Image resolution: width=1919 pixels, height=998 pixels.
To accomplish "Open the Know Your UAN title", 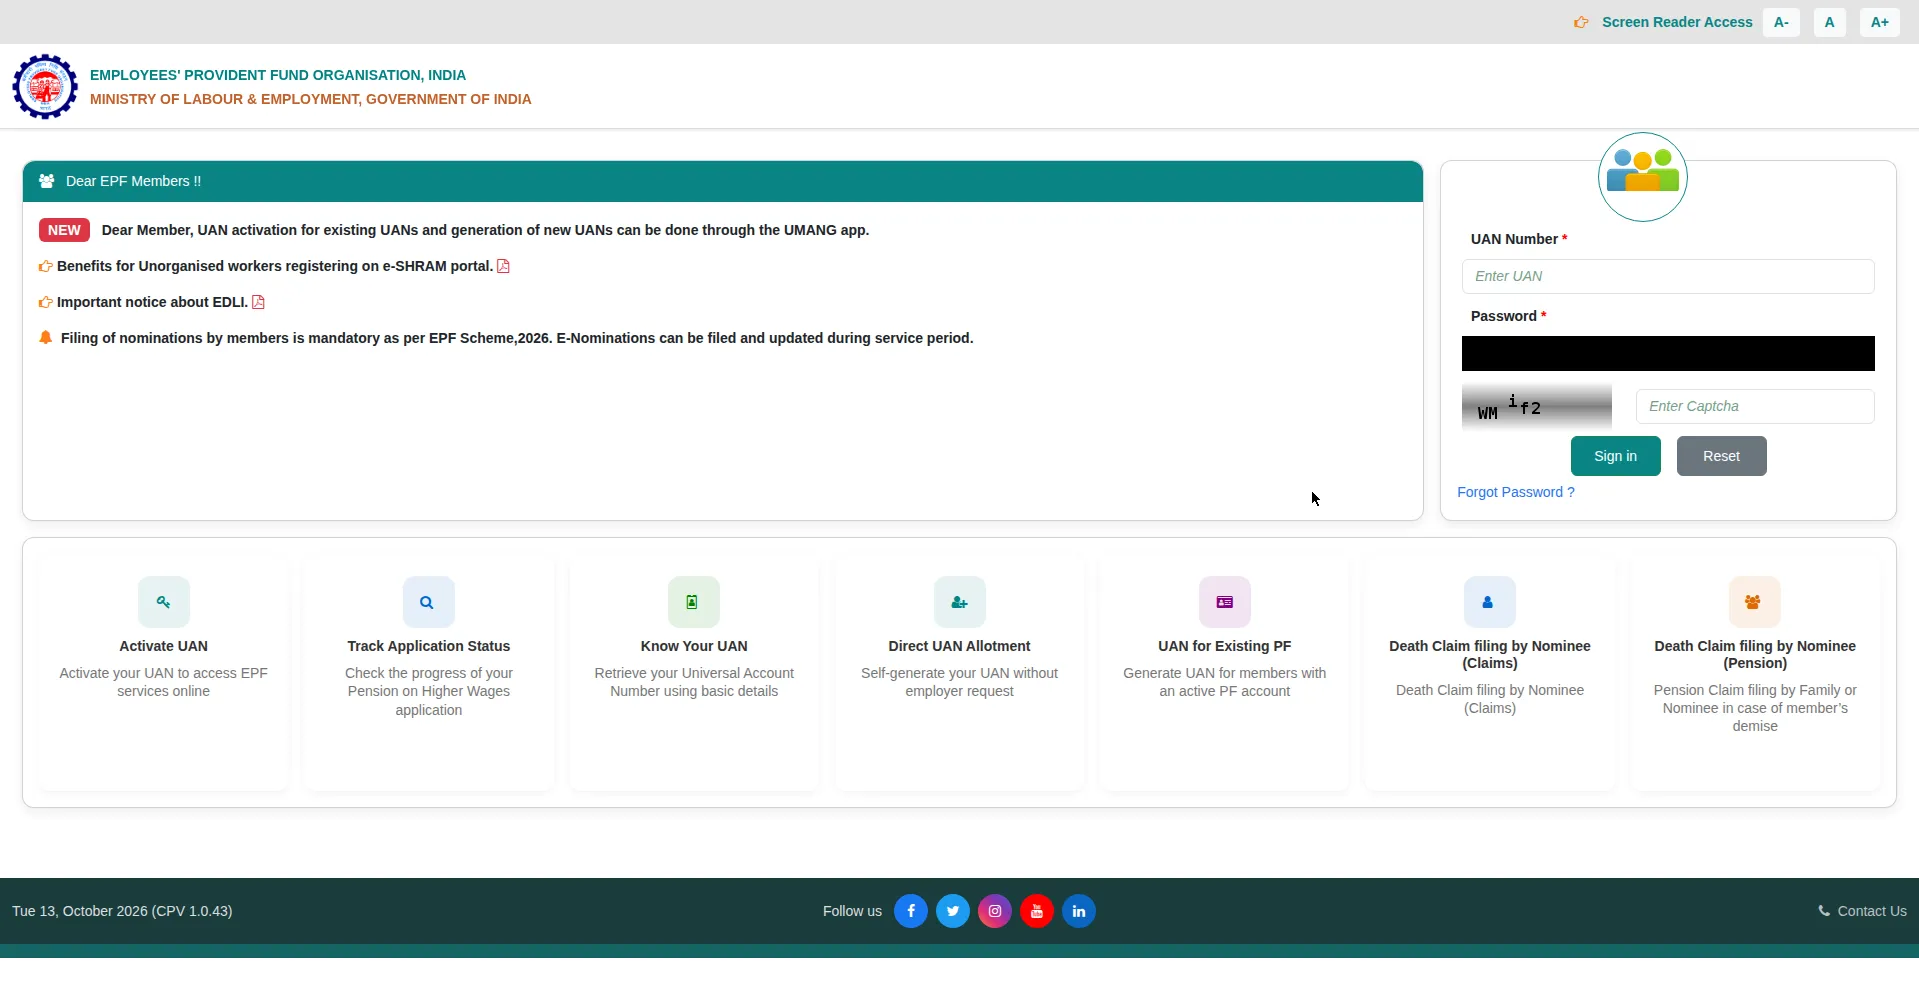I will tap(694, 646).
